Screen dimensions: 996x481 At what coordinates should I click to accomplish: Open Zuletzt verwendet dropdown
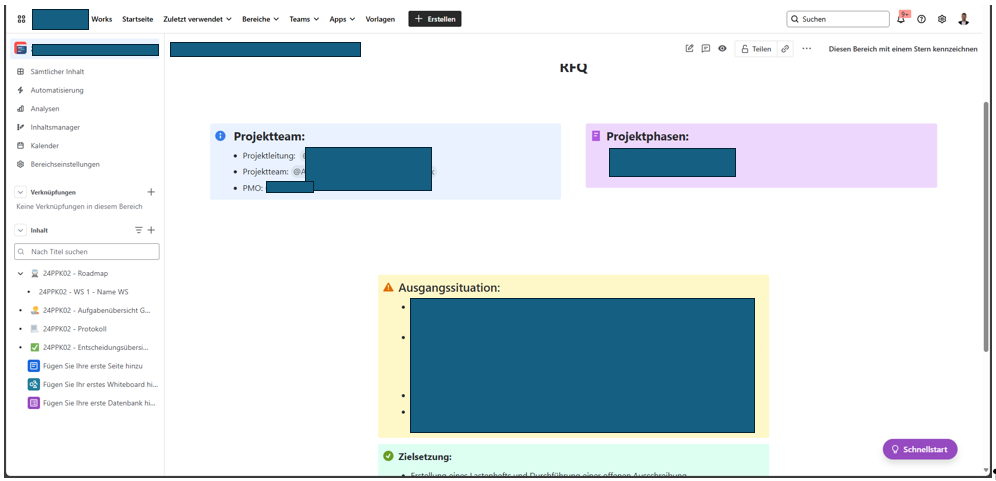click(198, 19)
